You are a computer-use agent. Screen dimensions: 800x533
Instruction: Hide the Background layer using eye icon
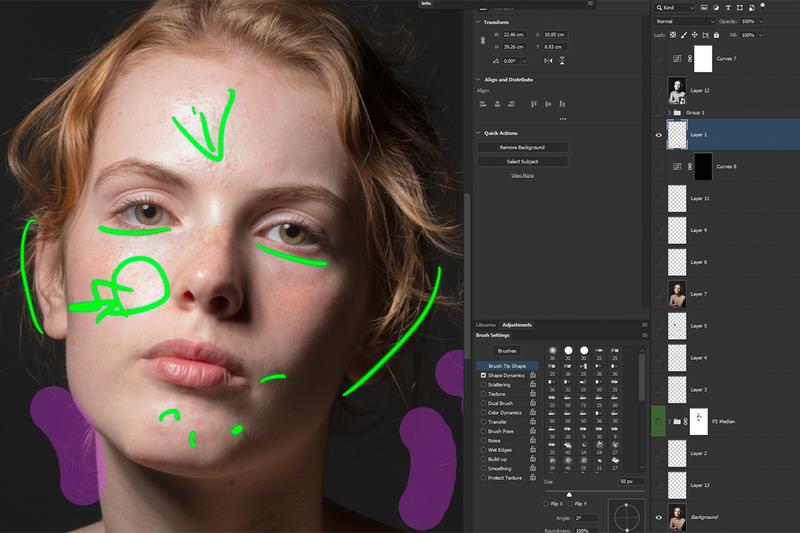coord(658,517)
